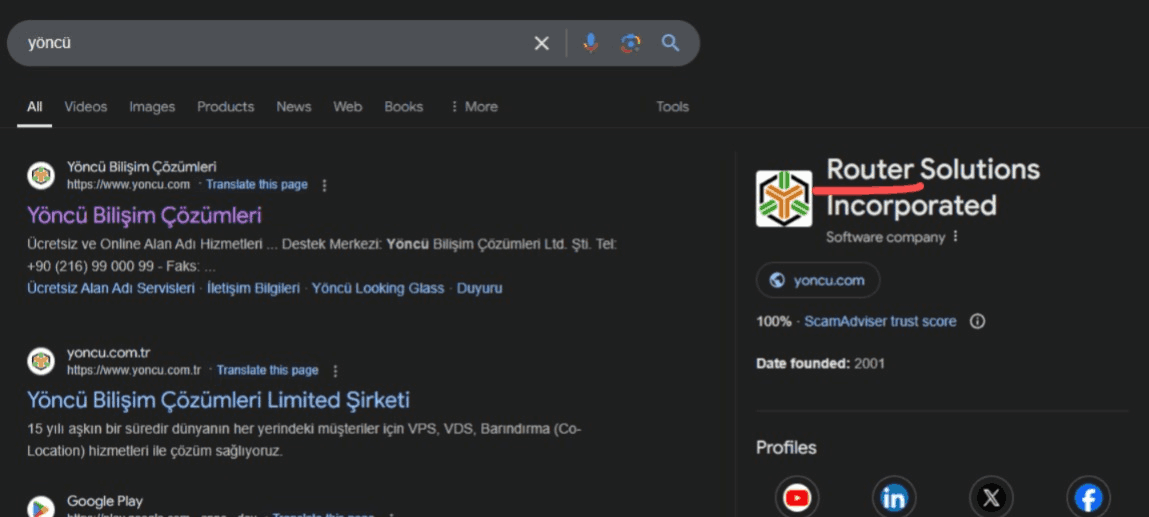Open the X (Twitter) profile icon
Image resolution: width=1149 pixels, height=517 pixels.
[991, 497]
